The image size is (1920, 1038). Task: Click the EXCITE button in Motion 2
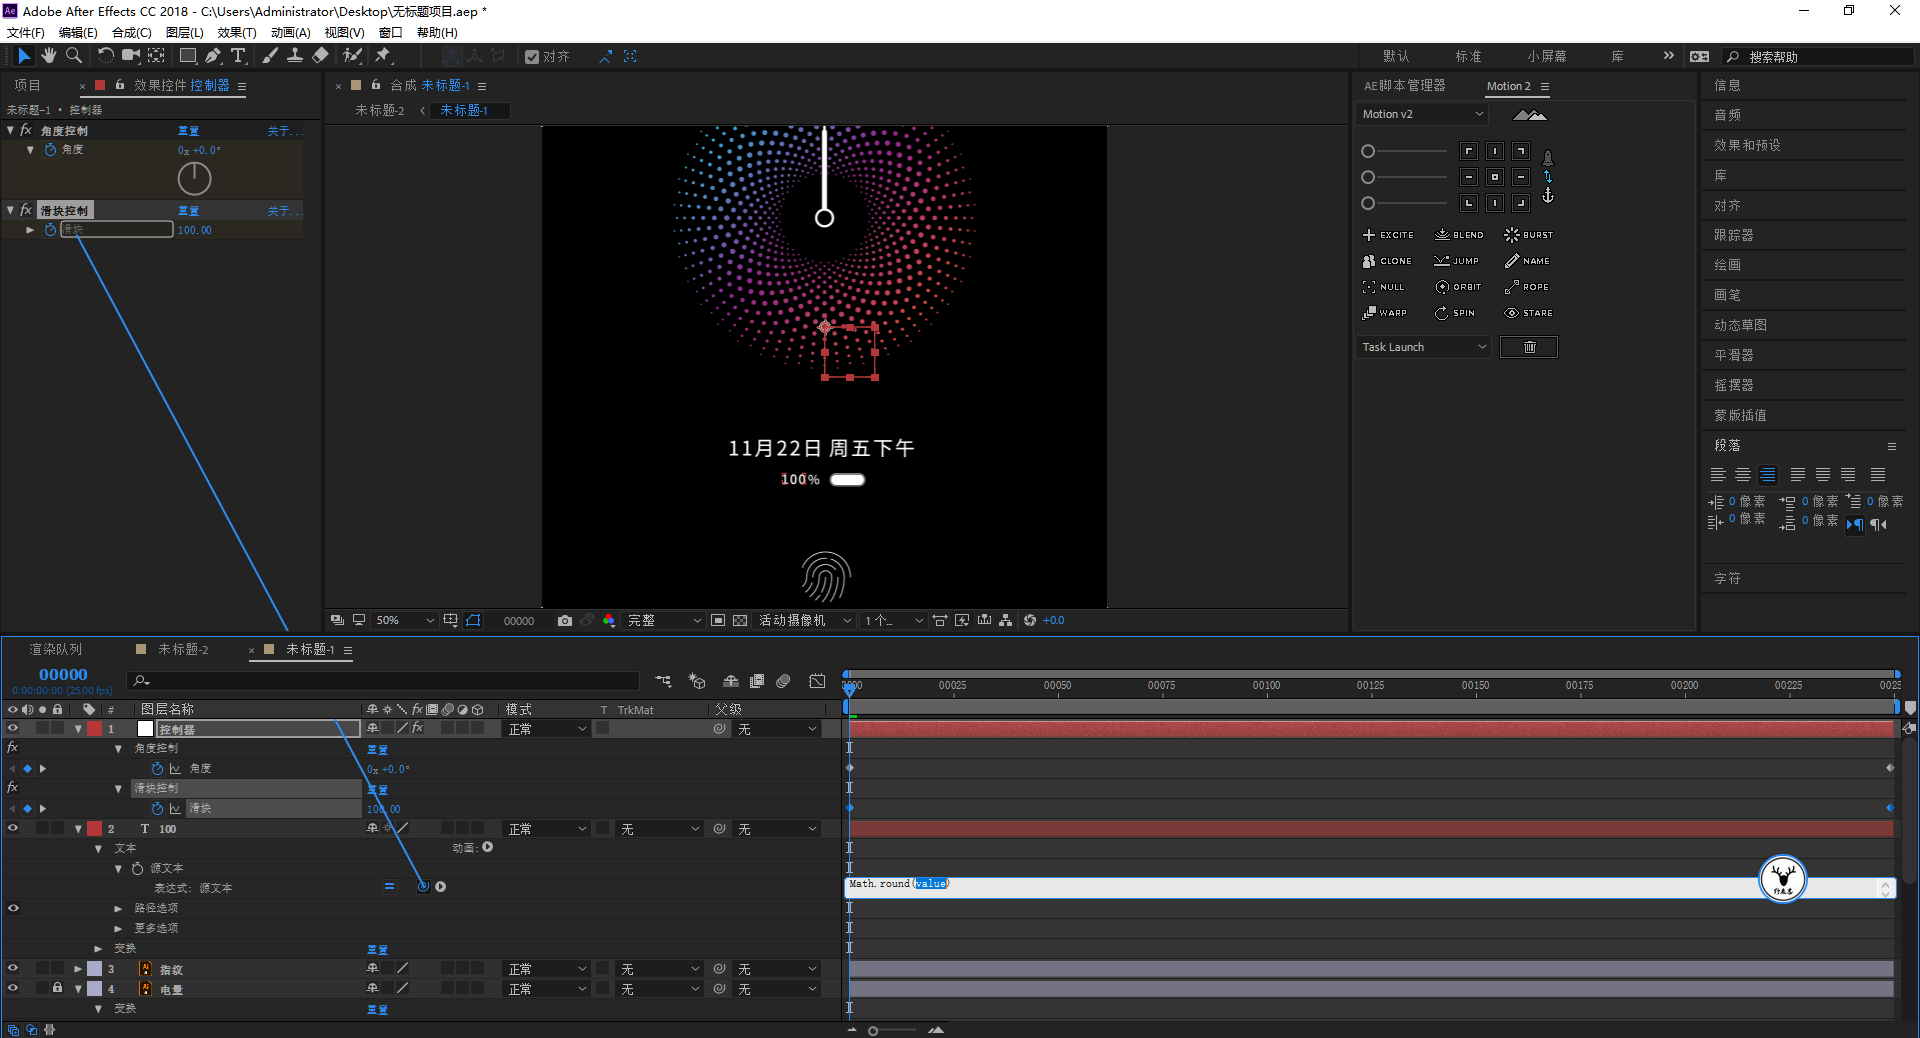(1388, 235)
